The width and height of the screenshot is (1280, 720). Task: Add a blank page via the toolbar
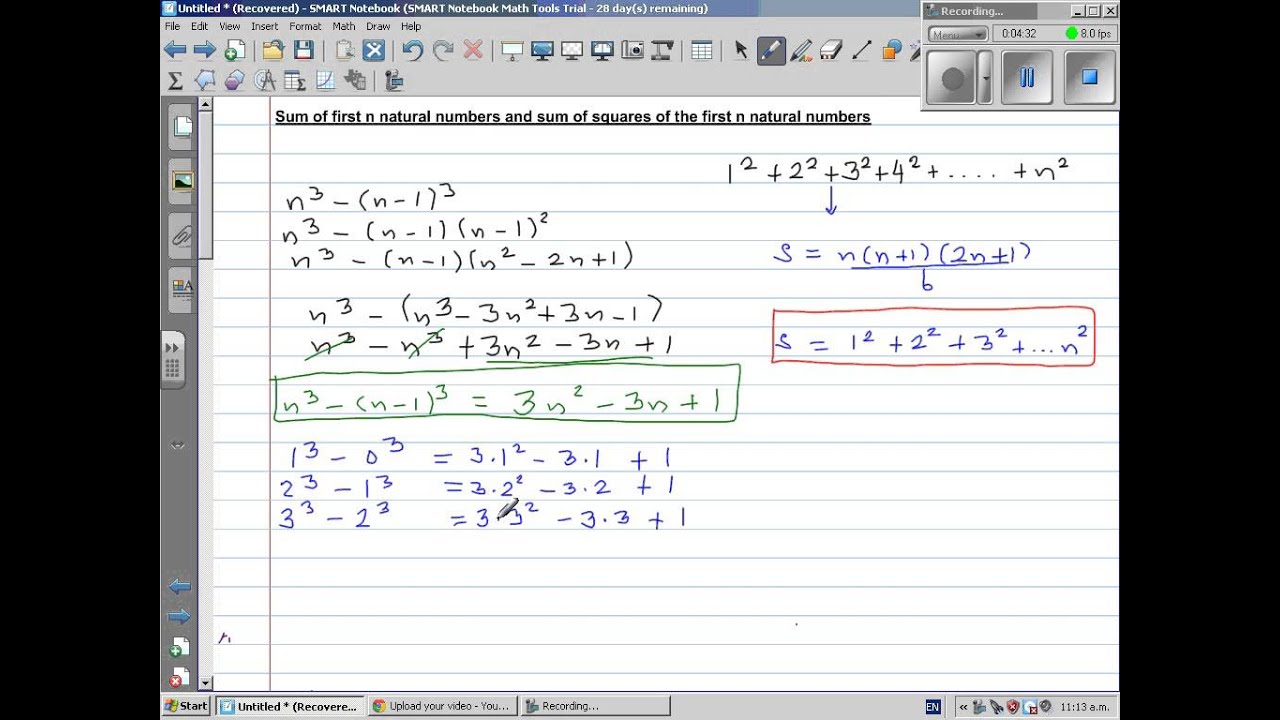coord(234,50)
